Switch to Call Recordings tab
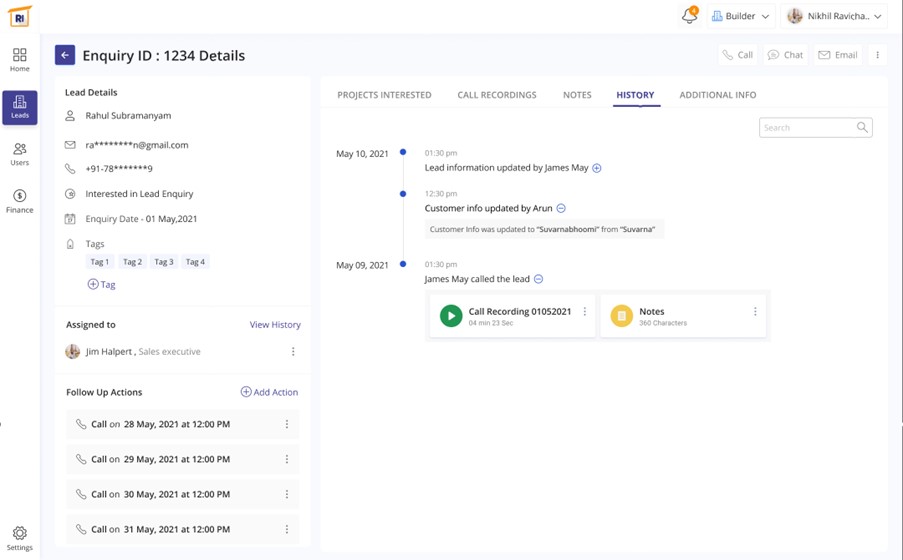 (497, 95)
